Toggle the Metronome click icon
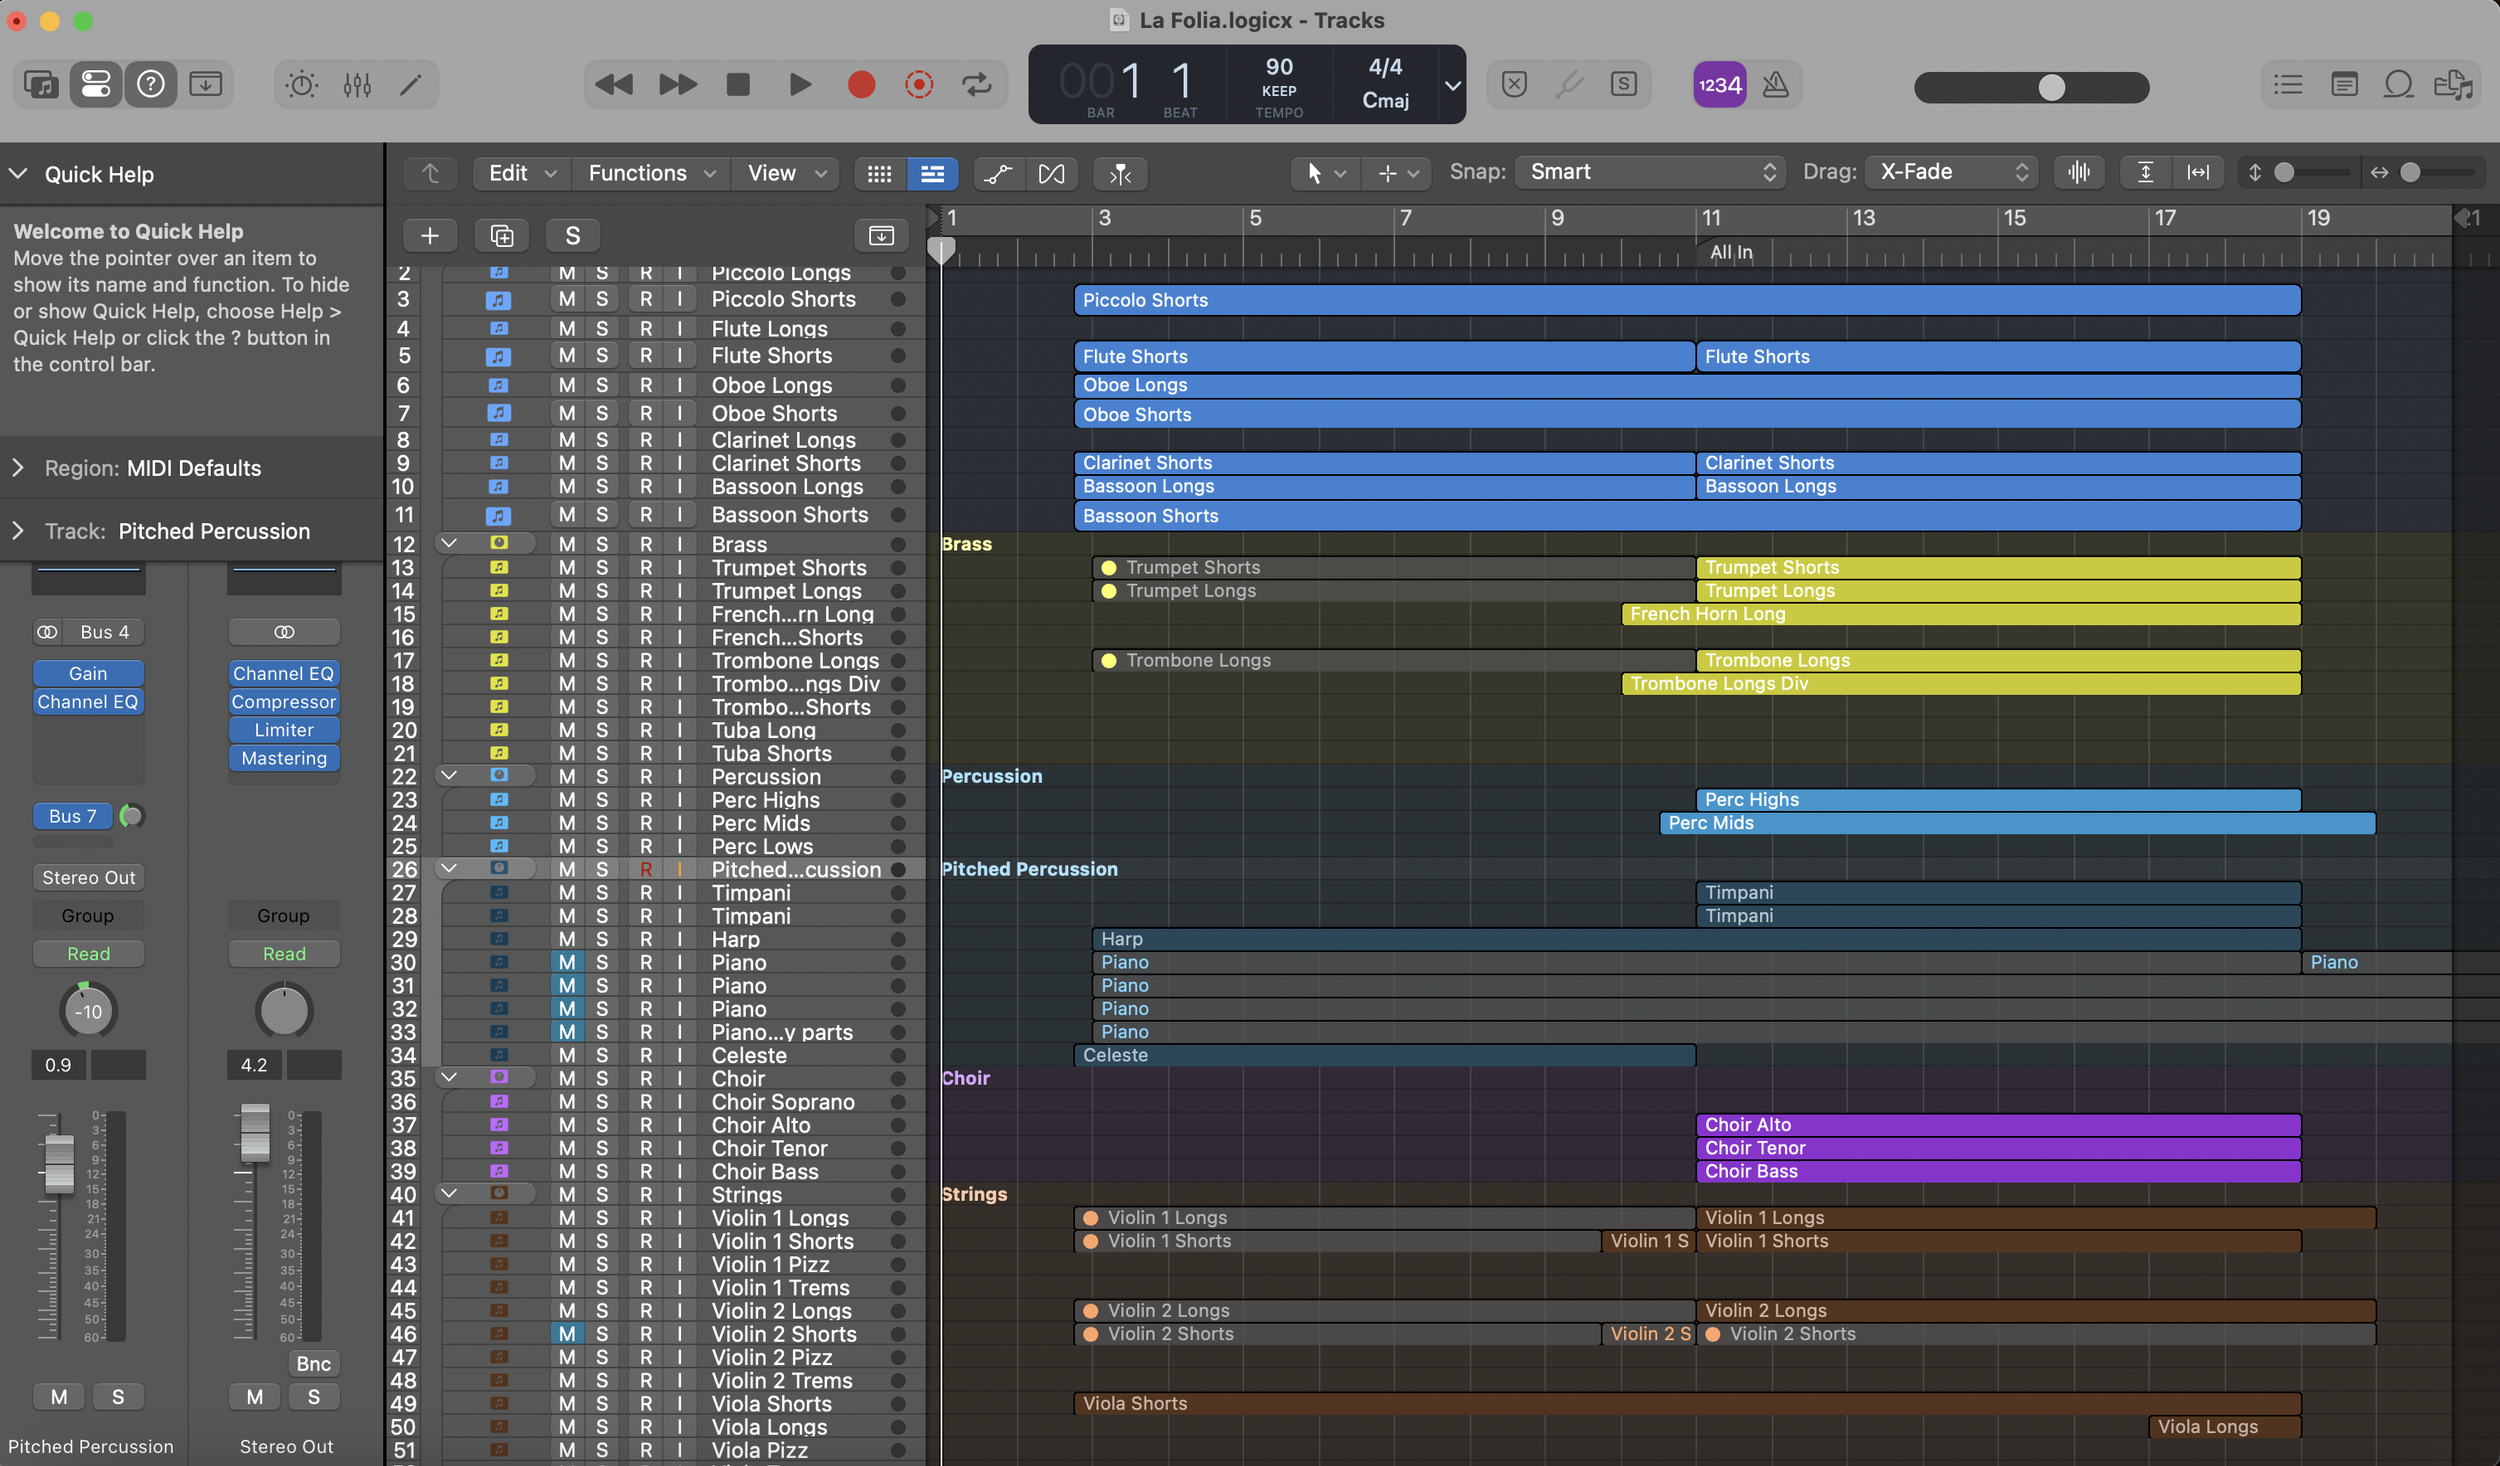 pos(1775,85)
